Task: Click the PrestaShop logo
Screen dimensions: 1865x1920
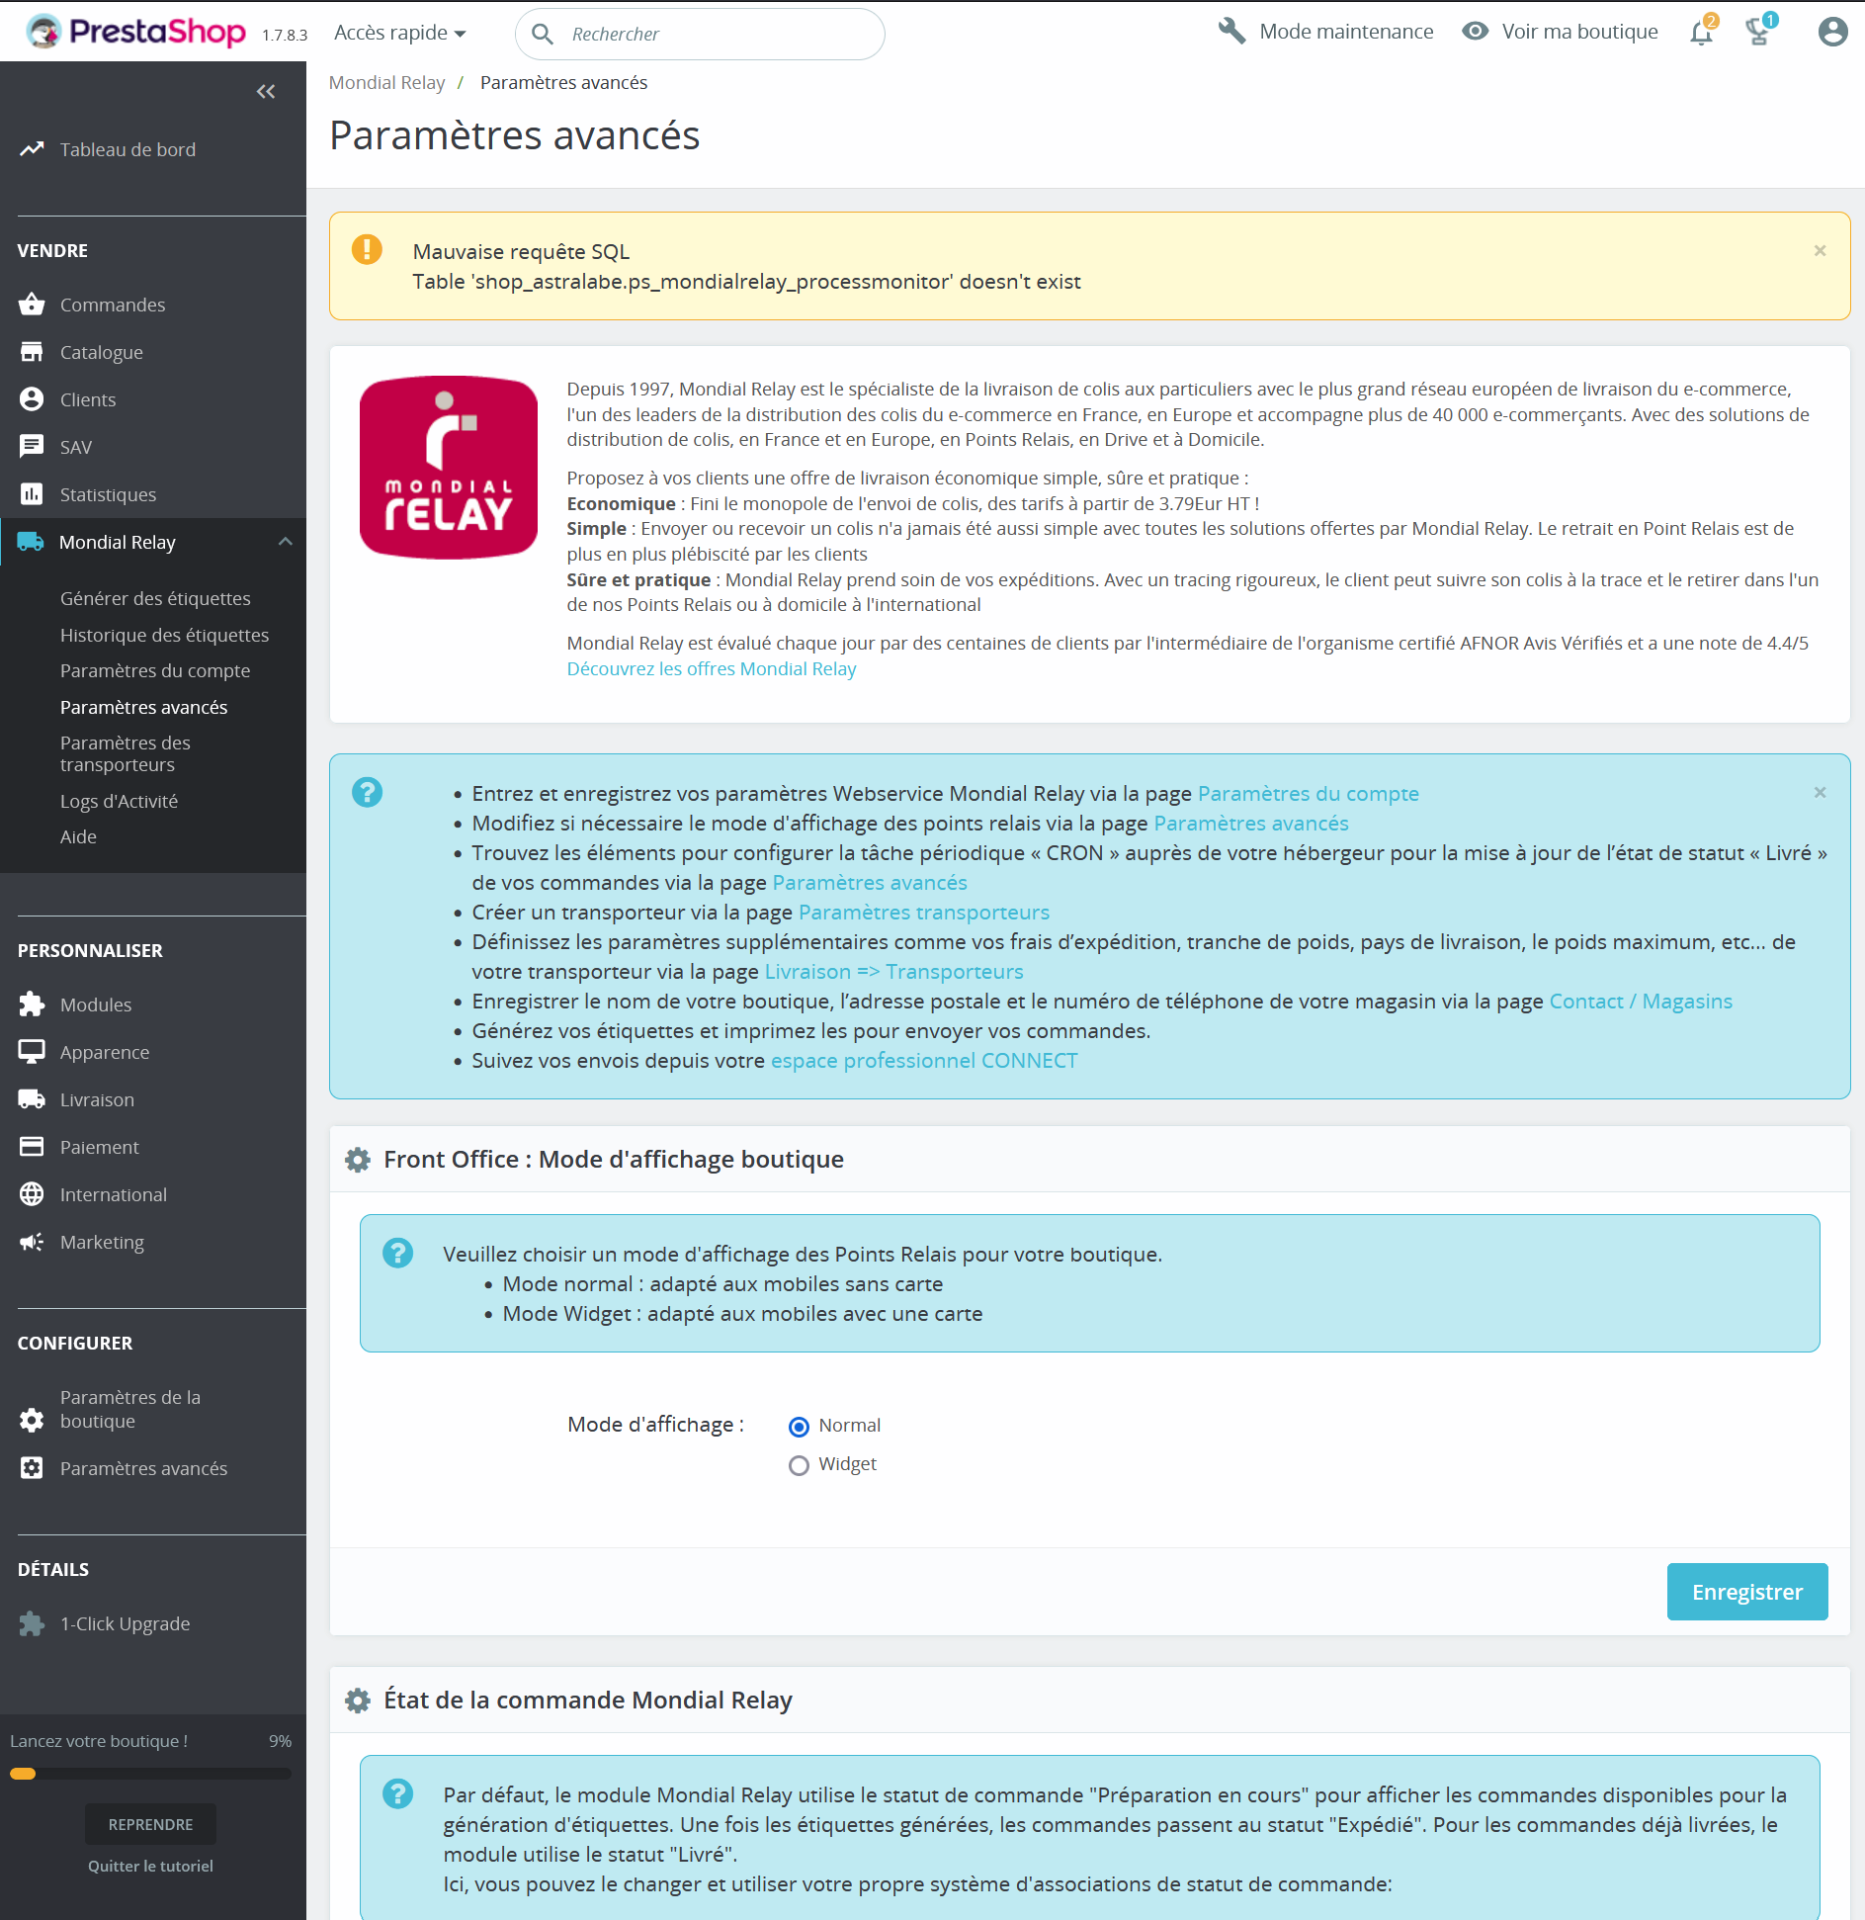Action: pyautogui.click(x=136, y=32)
